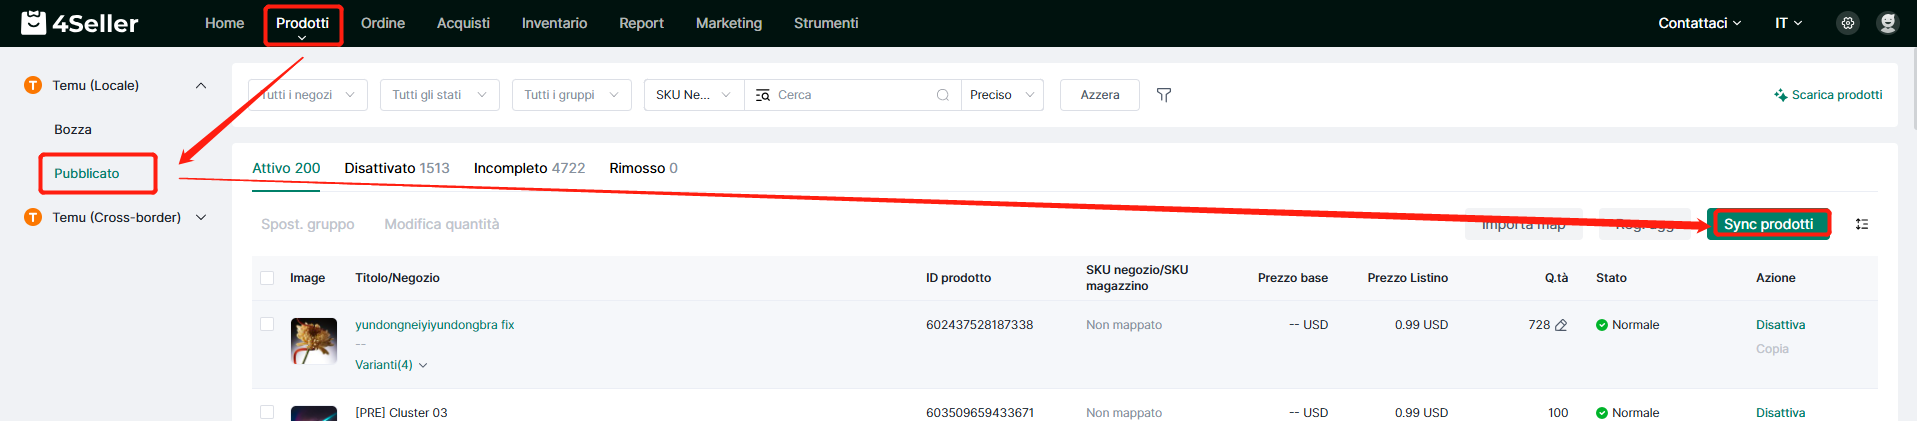Open the yundongneiyiyundongbra fix product link

434,325
